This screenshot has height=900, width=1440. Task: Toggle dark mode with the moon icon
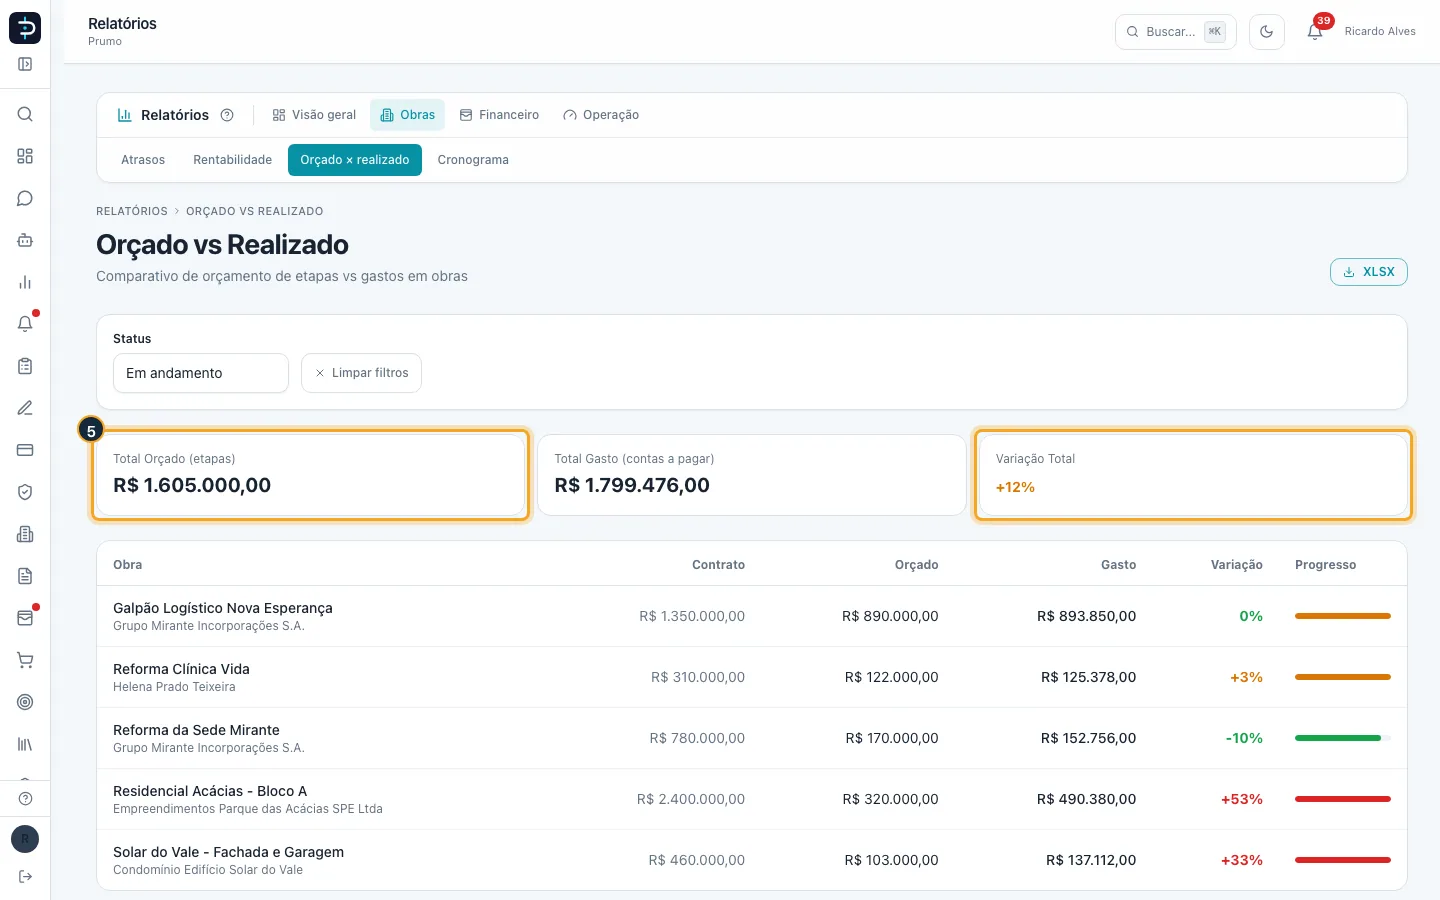1266,32
